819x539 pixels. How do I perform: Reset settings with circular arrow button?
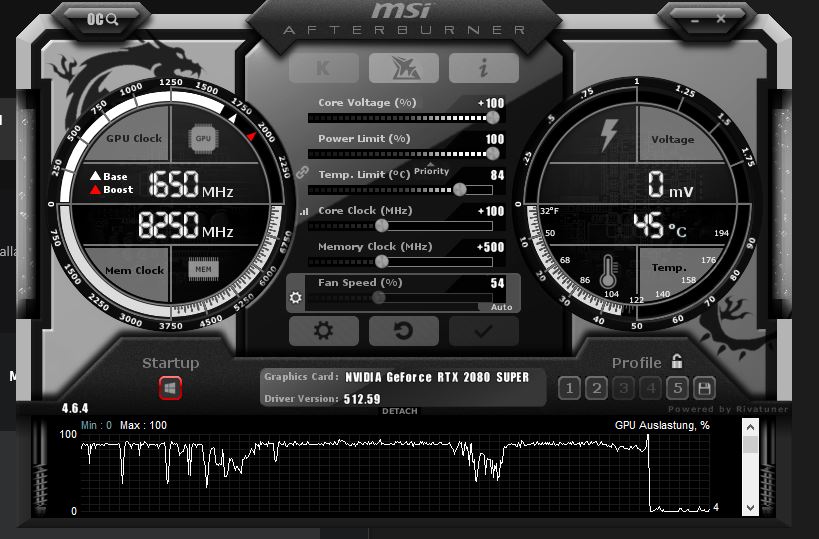click(404, 331)
